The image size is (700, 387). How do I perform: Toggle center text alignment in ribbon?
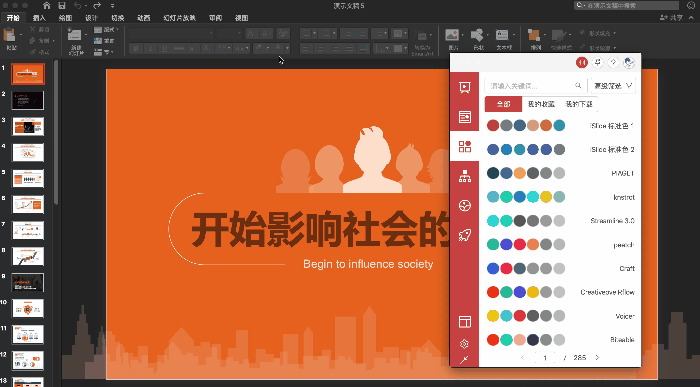pos(320,48)
